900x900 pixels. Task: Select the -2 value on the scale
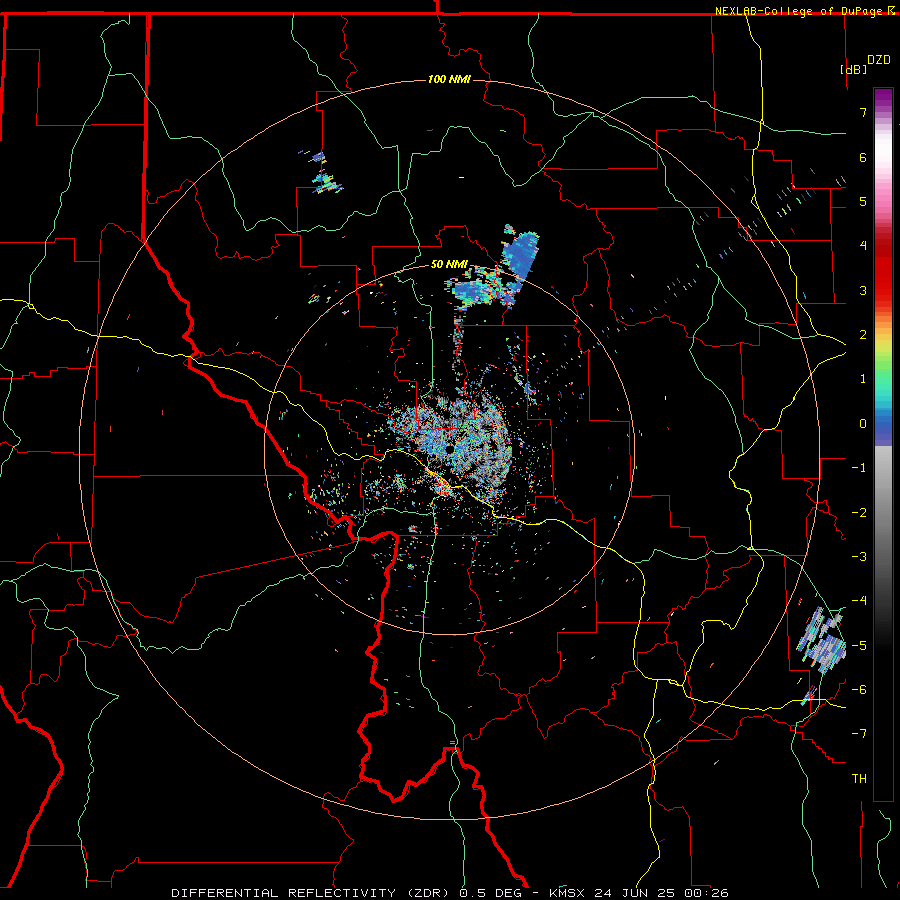pyautogui.click(x=859, y=512)
